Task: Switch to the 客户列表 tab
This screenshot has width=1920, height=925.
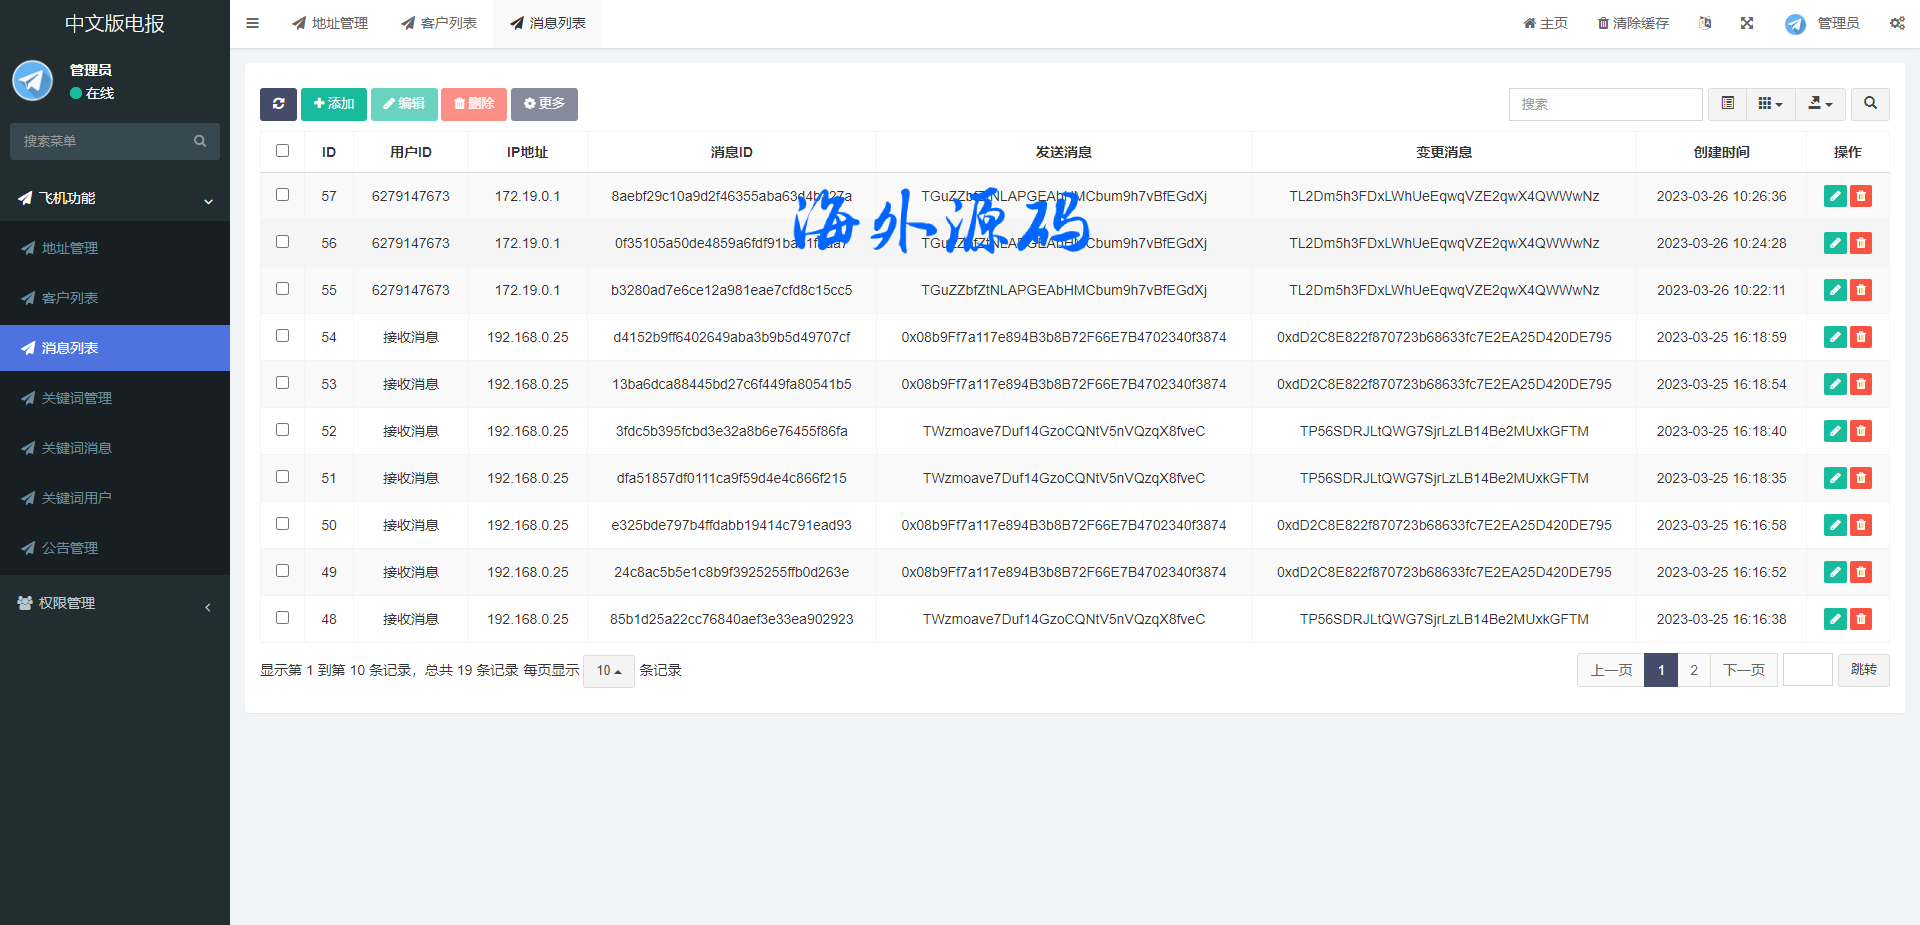Action: (439, 23)
